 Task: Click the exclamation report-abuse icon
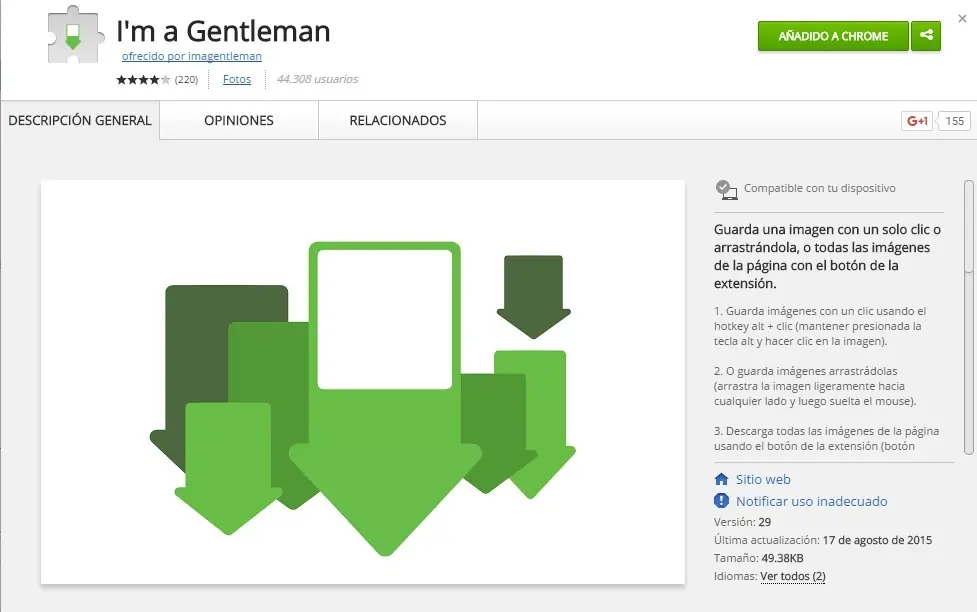(x=721, y=500)
